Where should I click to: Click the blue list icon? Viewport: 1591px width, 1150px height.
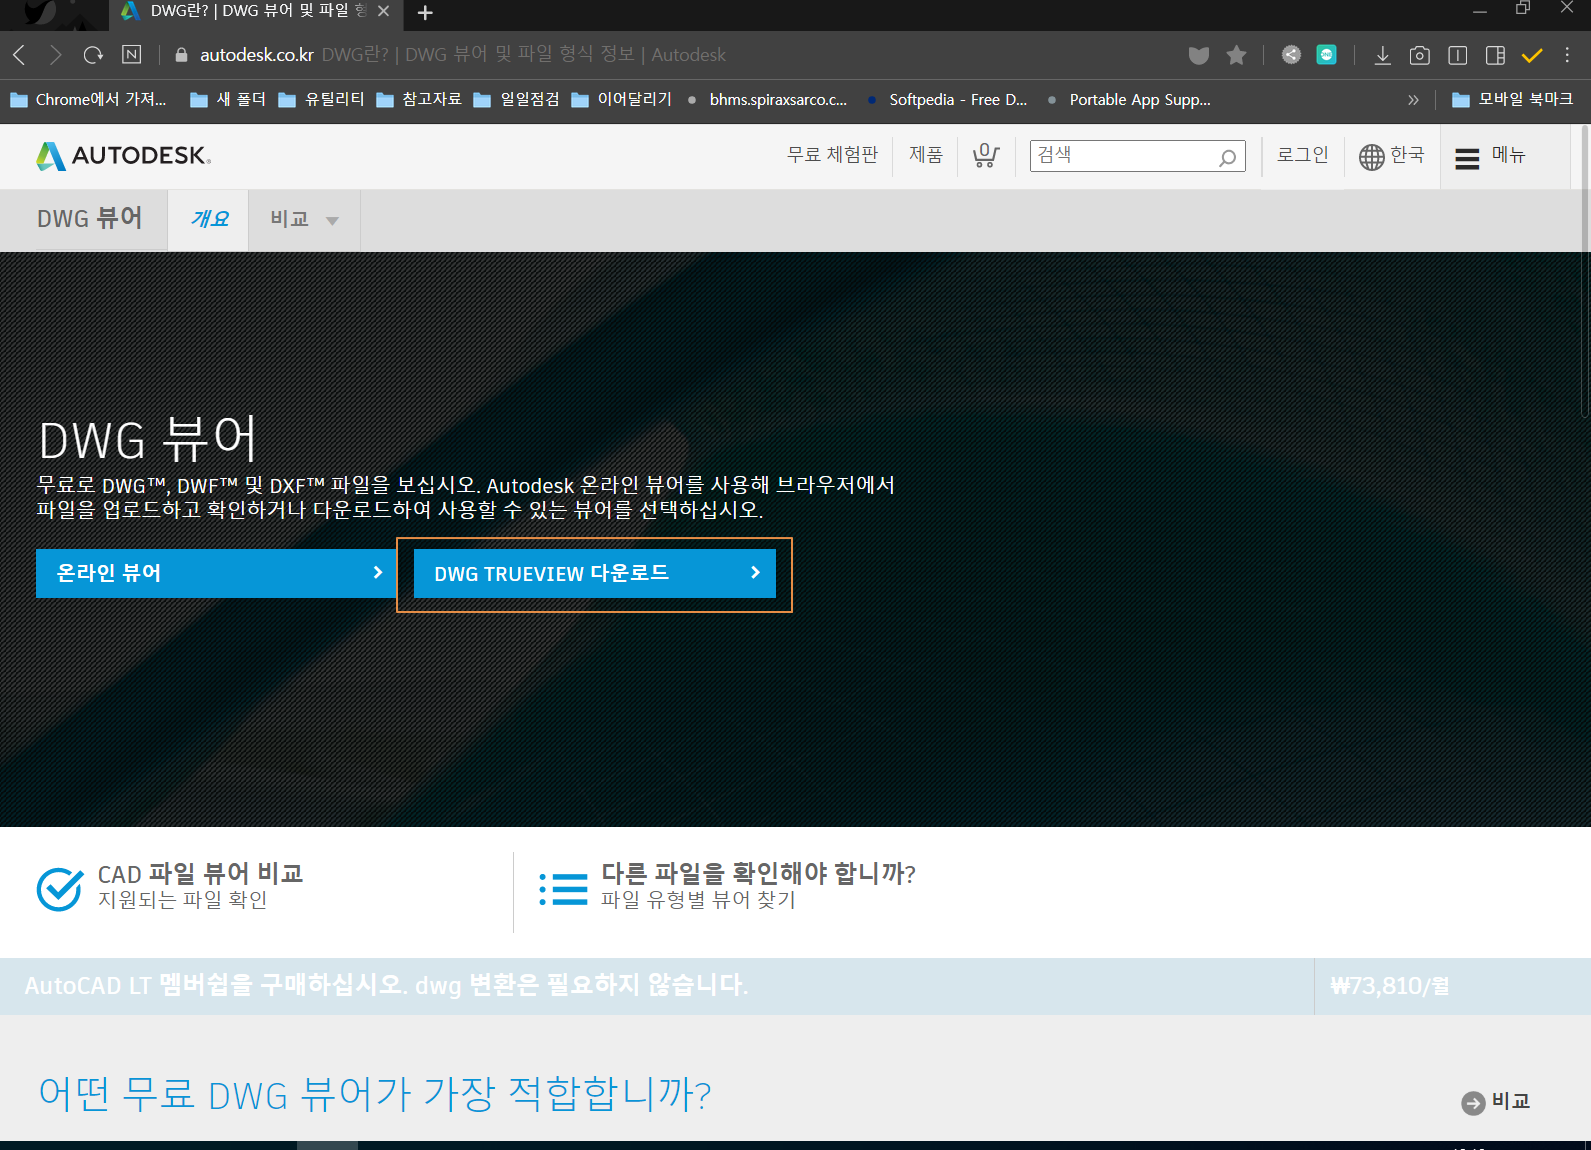point(563,889)
